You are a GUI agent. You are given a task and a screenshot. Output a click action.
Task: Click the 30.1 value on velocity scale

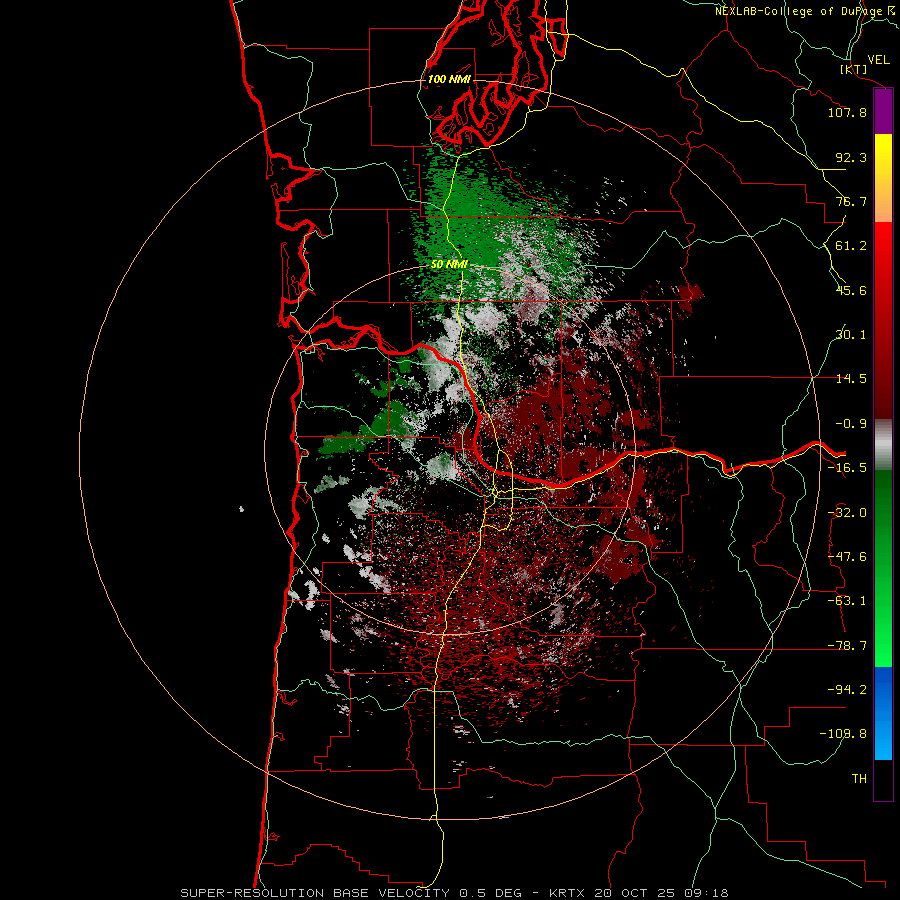coord(851,335)
